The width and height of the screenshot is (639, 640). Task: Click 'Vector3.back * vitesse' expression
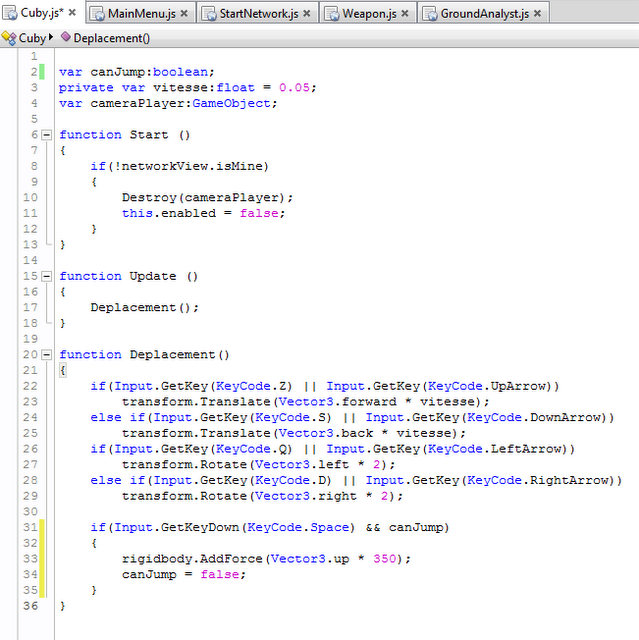tap(365, 433)
